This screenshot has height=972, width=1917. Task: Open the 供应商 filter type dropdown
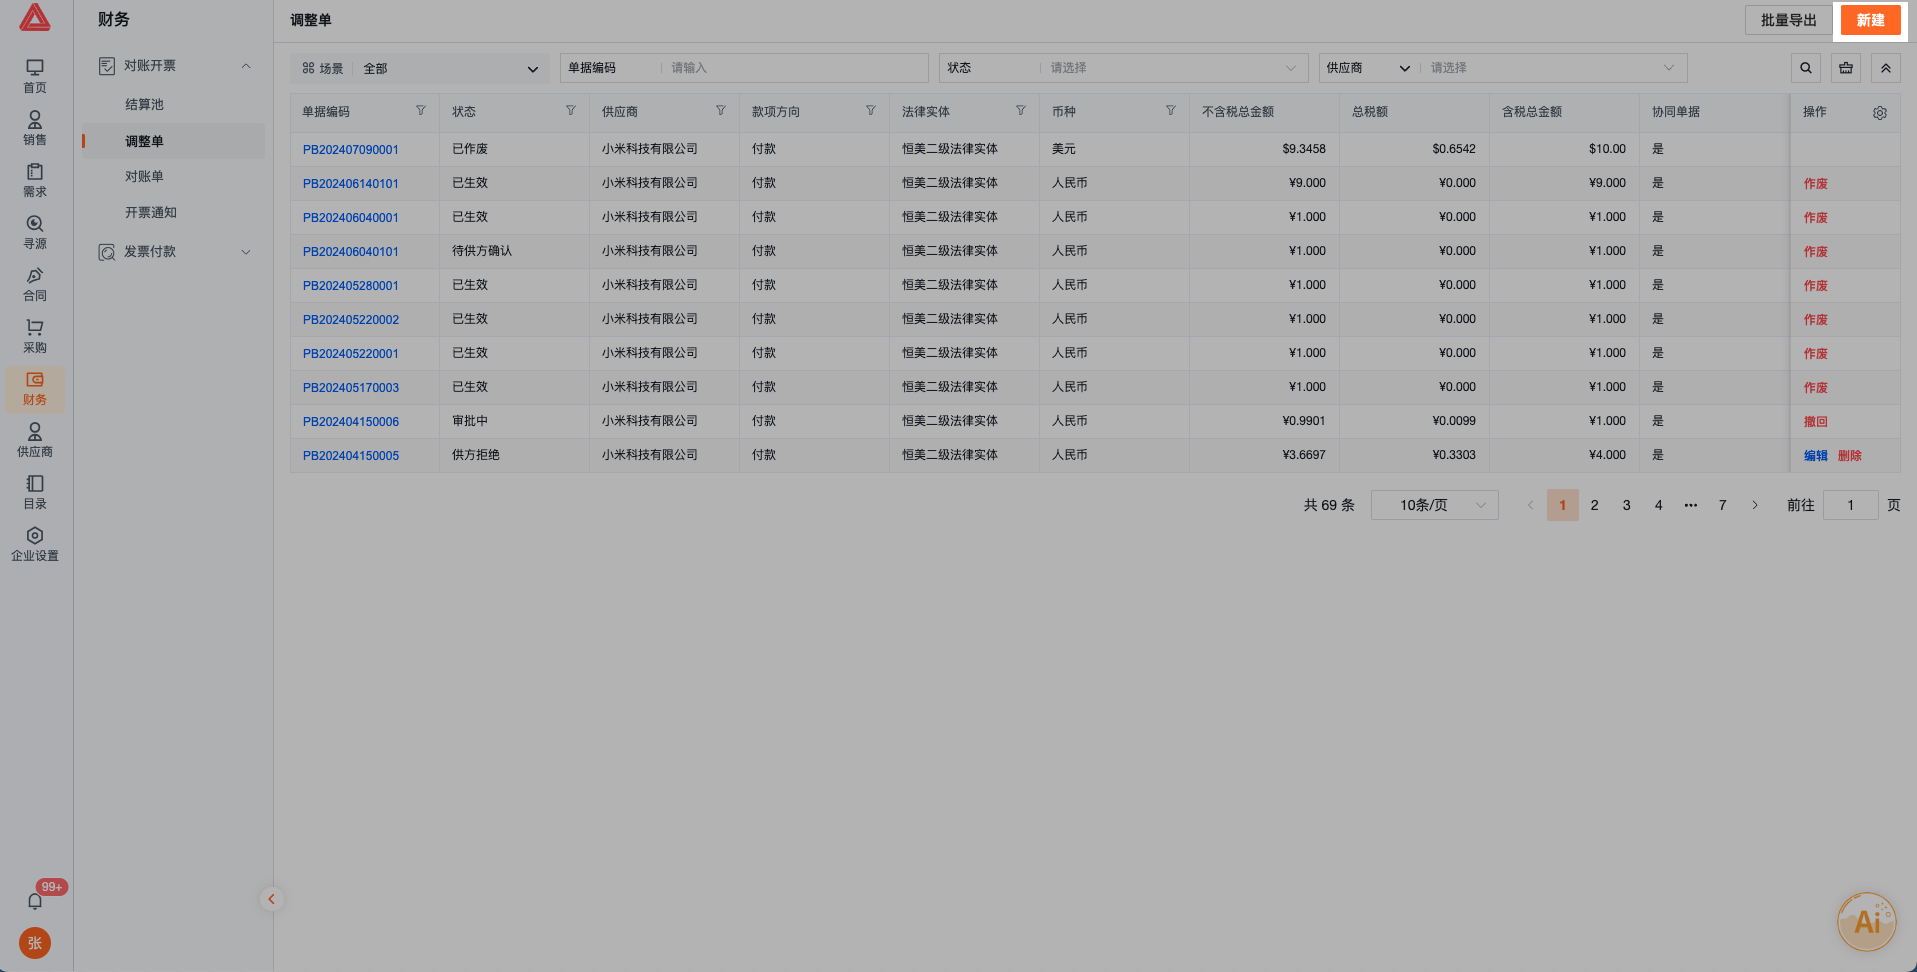[x=1368, y=68]
